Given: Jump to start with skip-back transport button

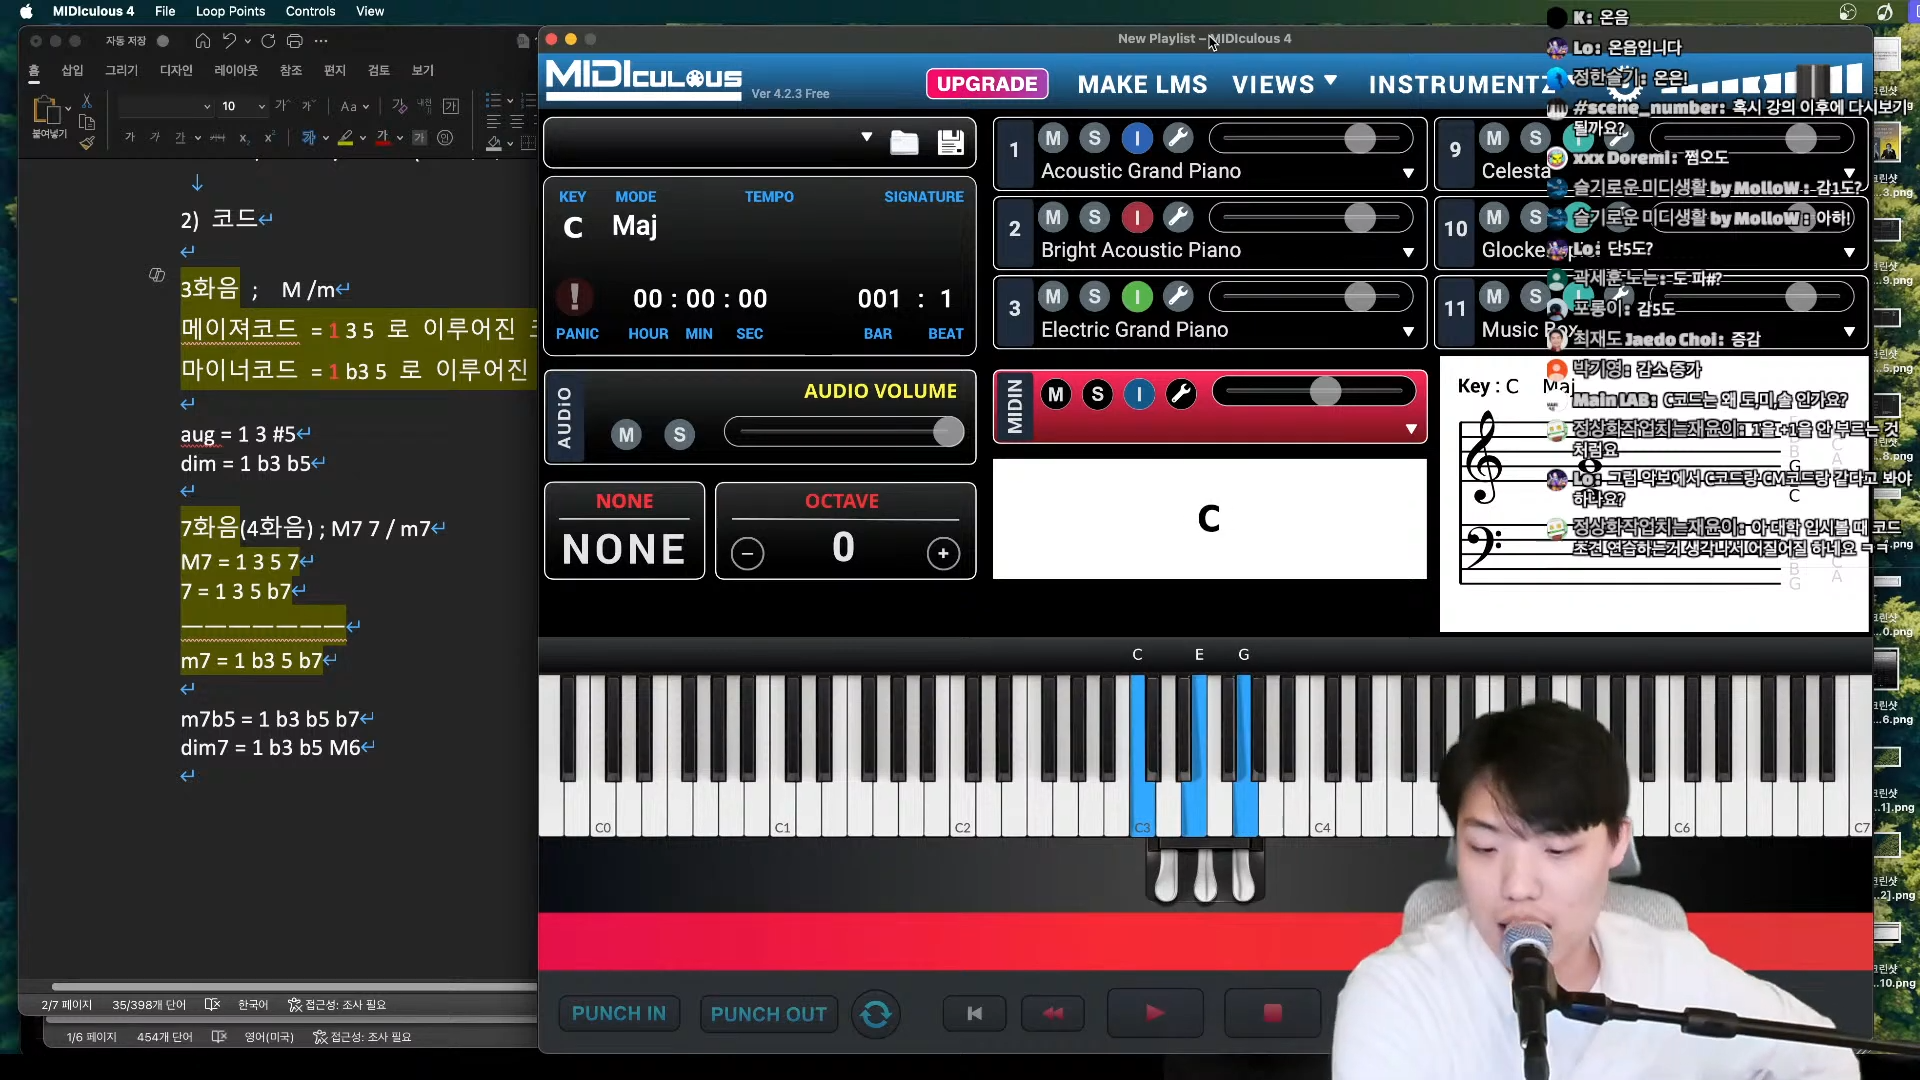Looking at the screenshot, I should pos(975,1014).
